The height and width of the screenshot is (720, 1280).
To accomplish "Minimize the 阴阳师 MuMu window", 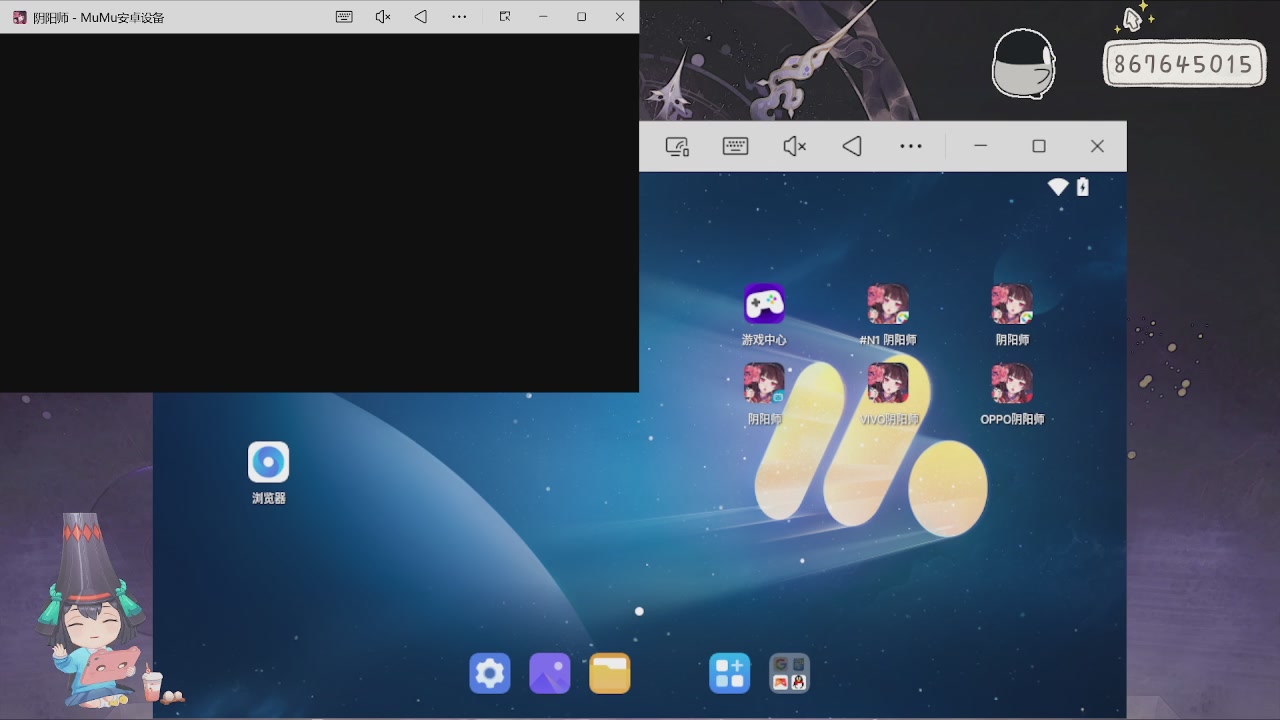I will click(543, 17).
